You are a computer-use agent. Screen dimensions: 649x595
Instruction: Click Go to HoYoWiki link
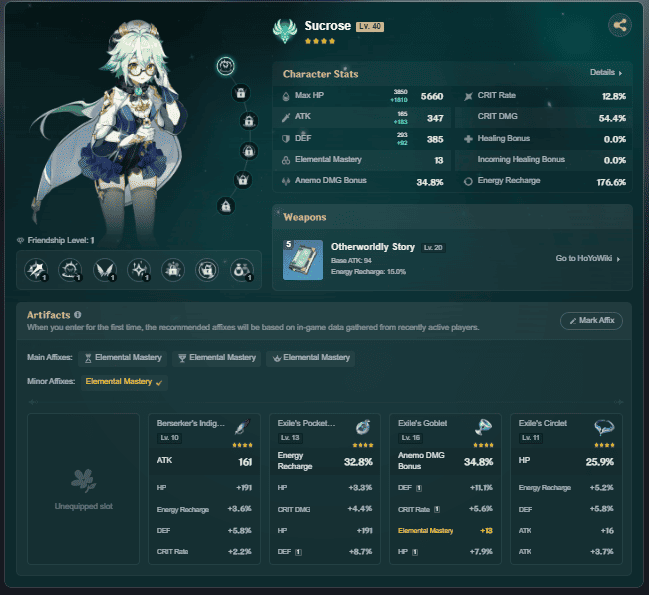click(588, 259)
